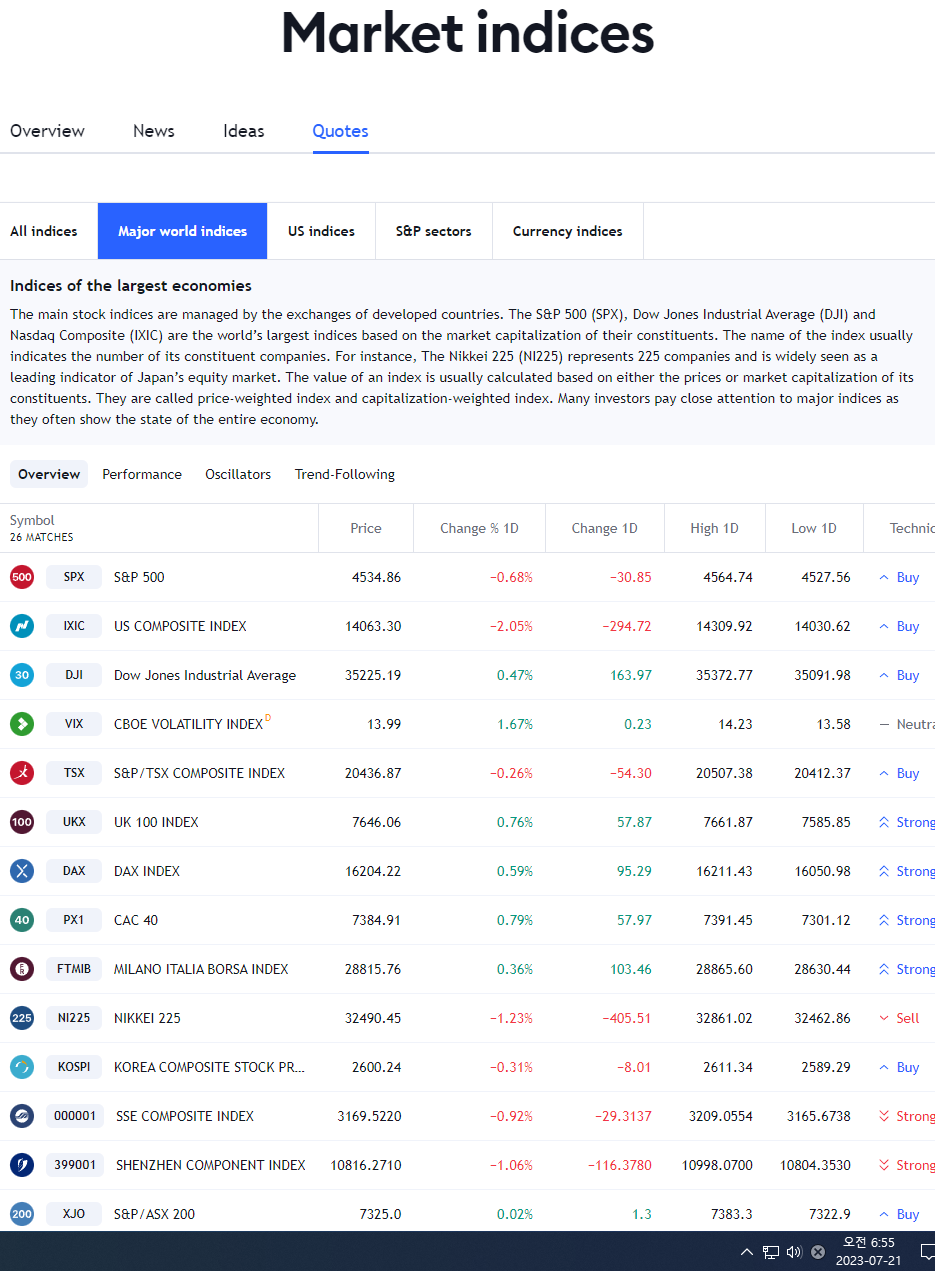This screenshot has height=1271, width=935.
Task: Click NIKKEI 225 Sell rating
Action: [x=899, y=1018]
